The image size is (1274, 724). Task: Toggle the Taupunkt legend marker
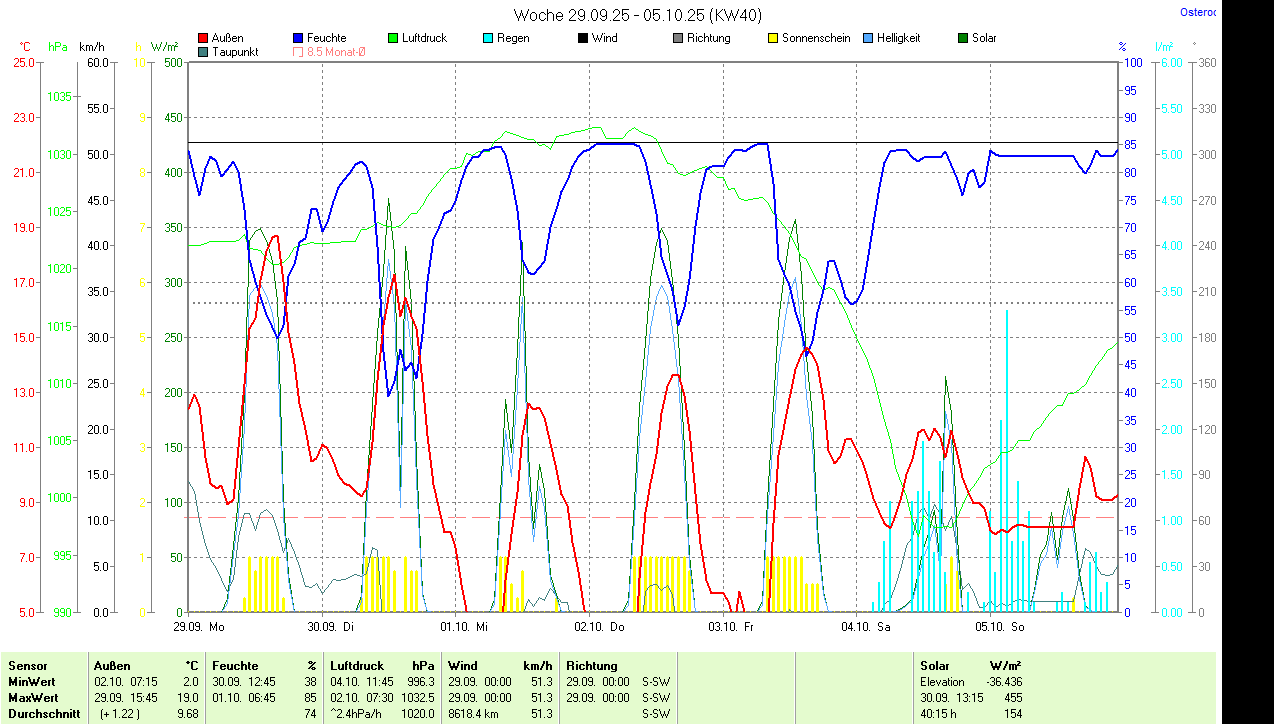(x=204, y=52)
